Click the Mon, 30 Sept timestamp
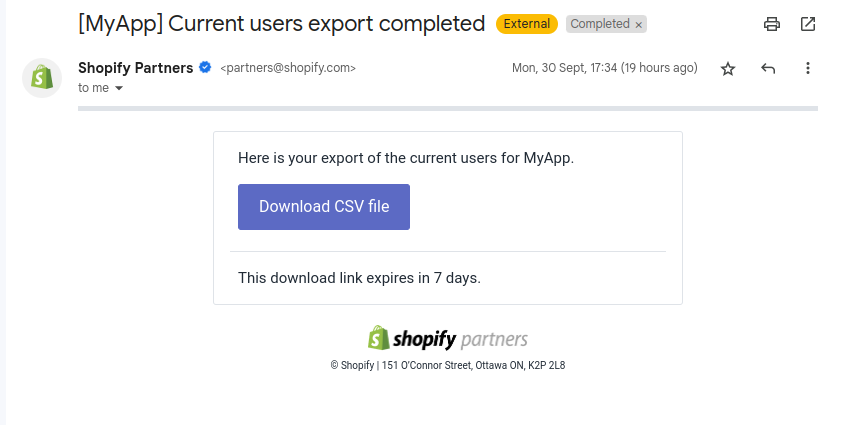The image size is (849, 425). coord(604,68)
